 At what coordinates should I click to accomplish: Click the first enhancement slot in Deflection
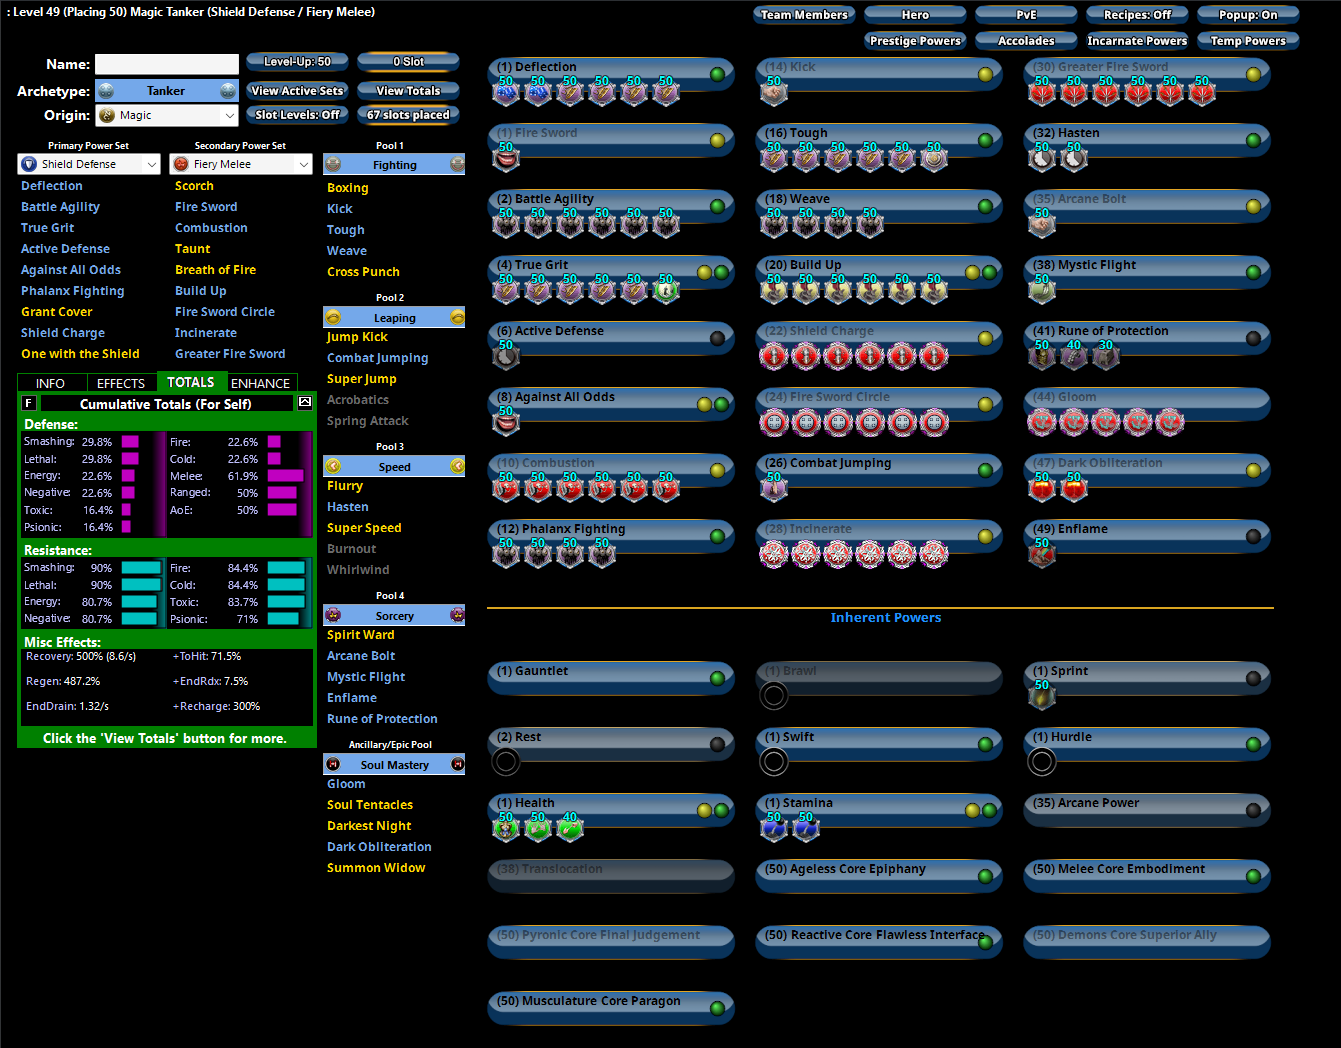click(506, 93)
